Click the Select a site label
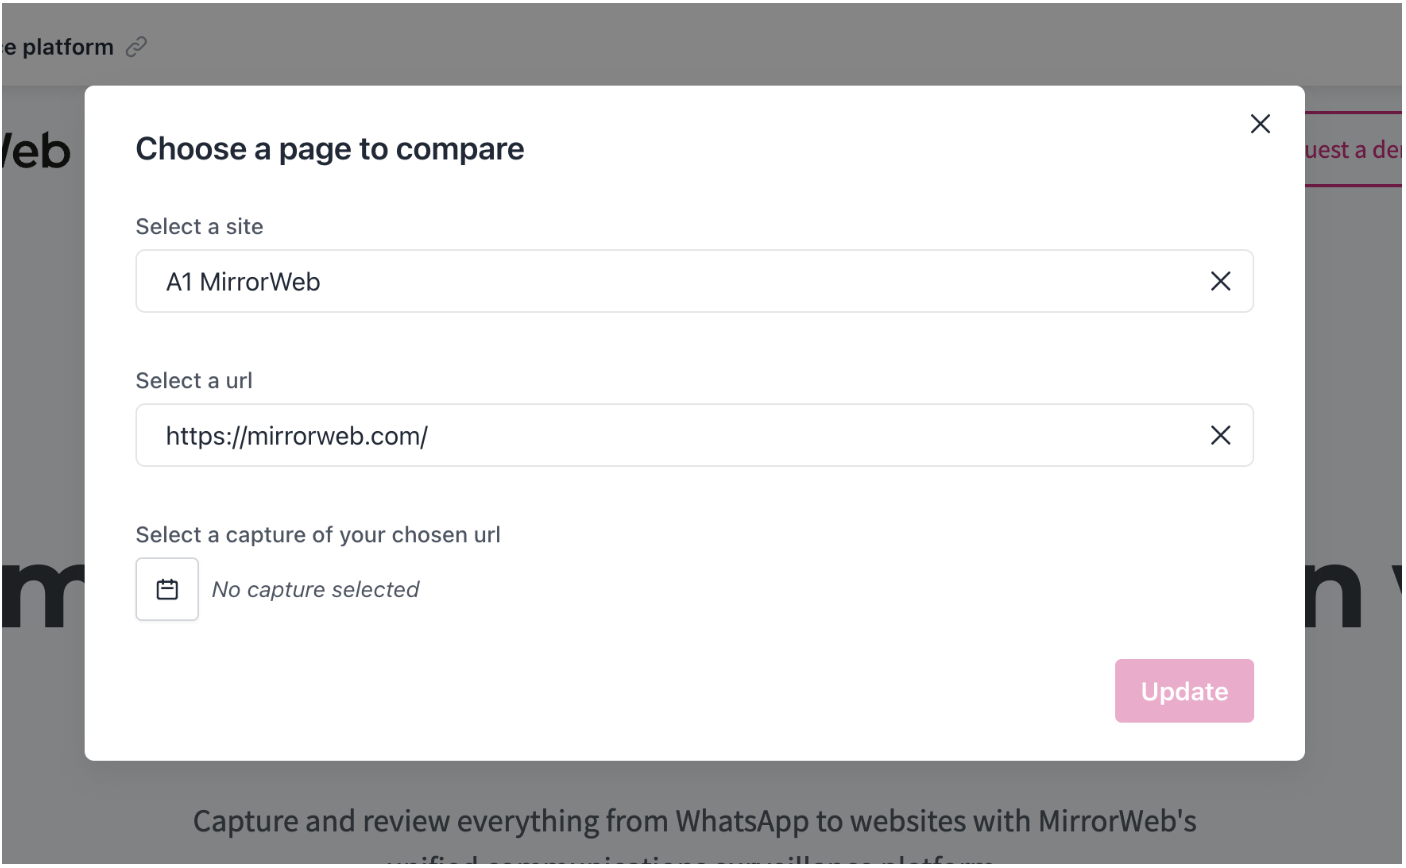 [x=199, y=227]
